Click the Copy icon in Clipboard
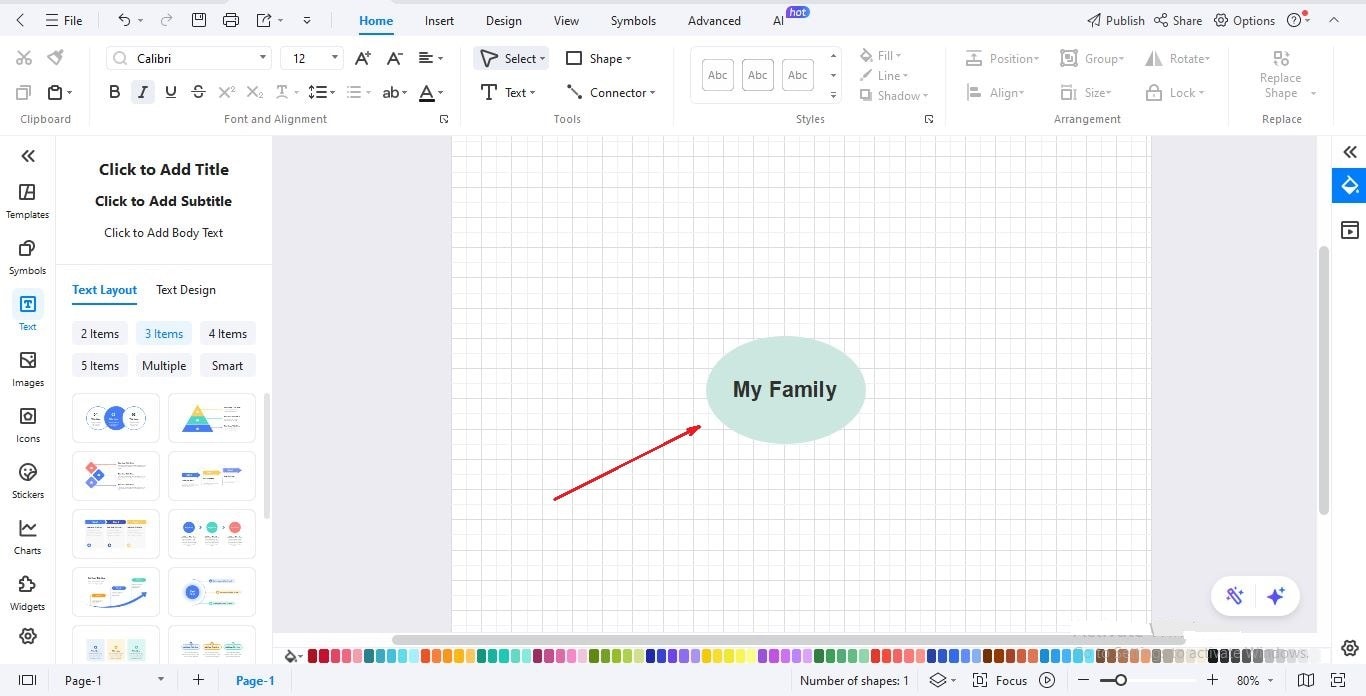1366x696 pixels. click(x=24, y=92)
